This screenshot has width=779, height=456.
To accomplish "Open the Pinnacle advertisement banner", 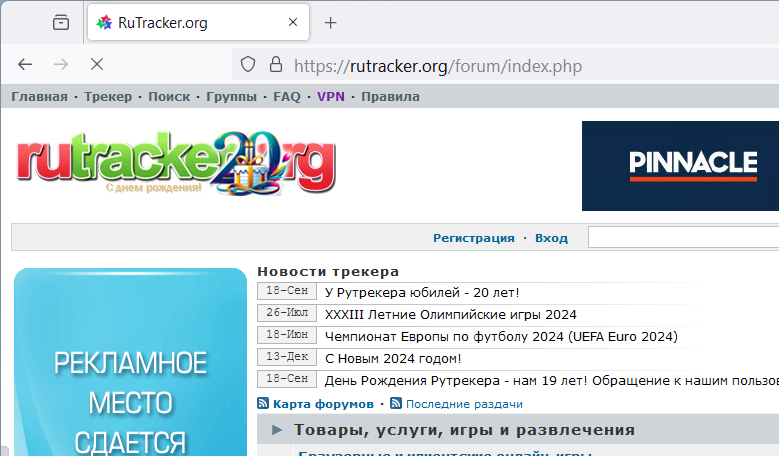I will [x=680, y=166].
